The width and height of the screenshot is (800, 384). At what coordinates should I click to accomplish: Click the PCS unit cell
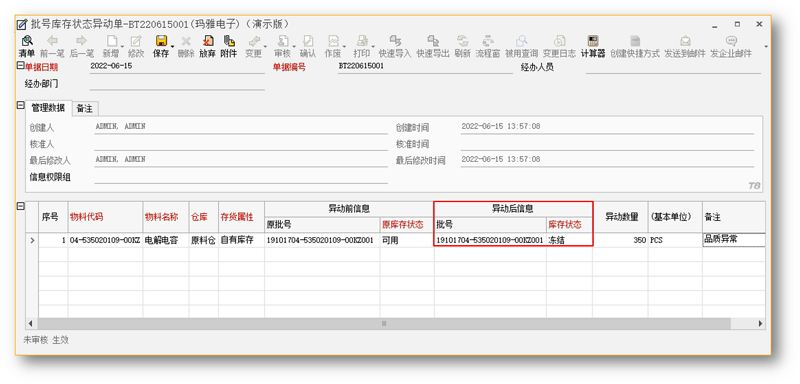coord(675,240)
